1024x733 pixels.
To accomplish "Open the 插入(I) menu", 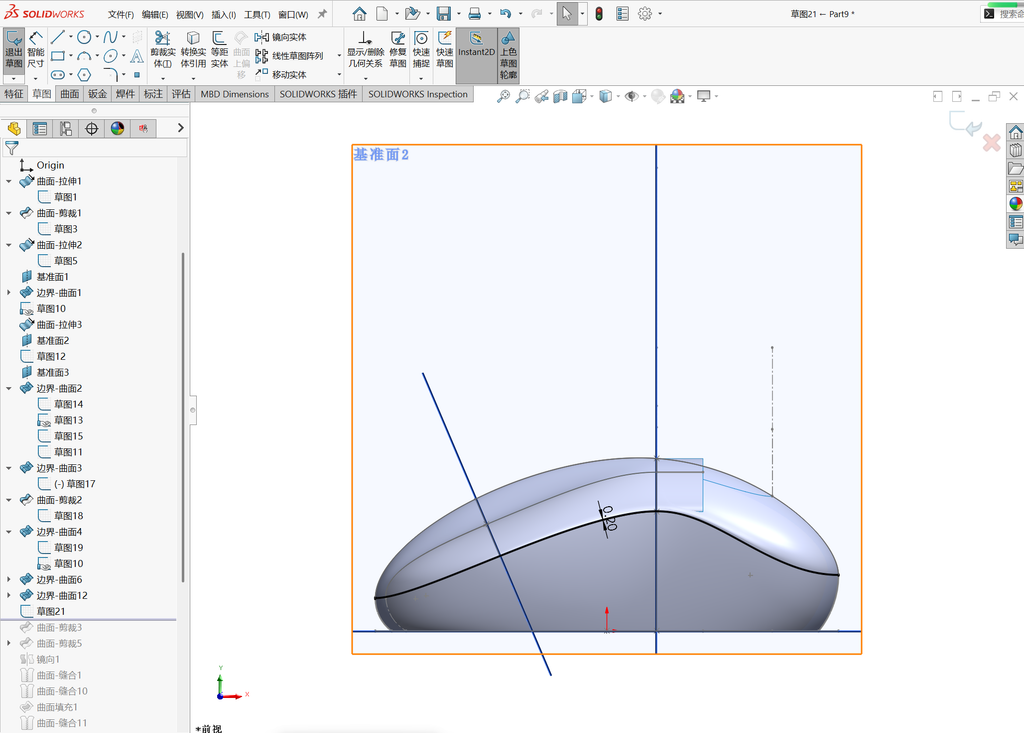I will click(x=223, y=14).
